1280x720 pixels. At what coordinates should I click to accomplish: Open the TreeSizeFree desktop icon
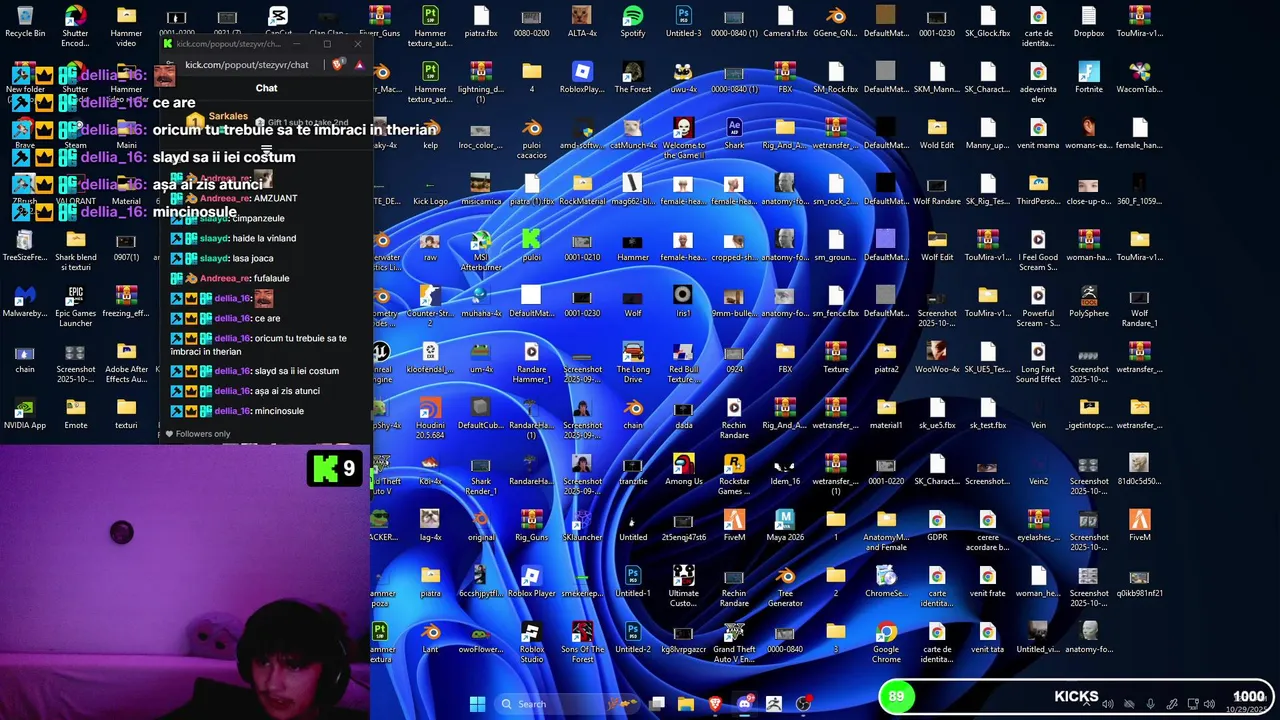click(x=25, y=246)
